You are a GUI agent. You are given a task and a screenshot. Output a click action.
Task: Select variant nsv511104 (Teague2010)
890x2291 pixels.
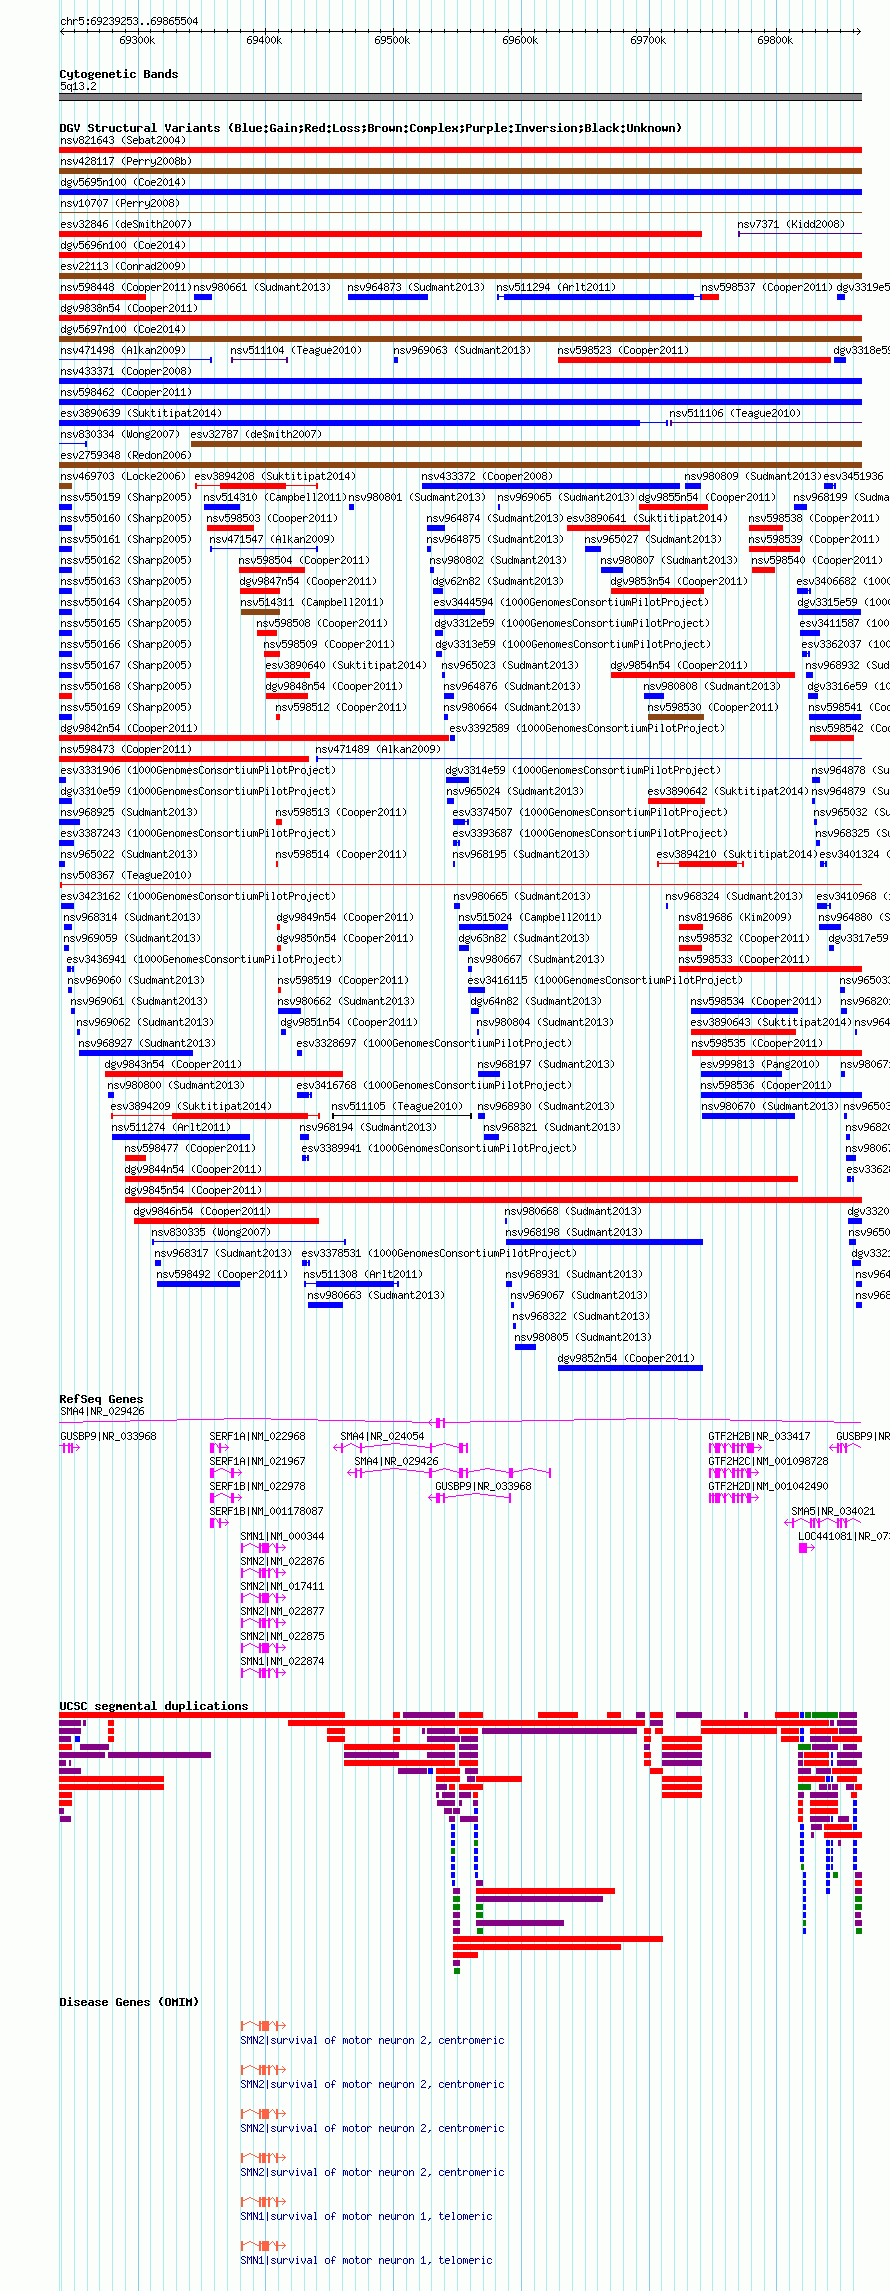click(296, 350)
